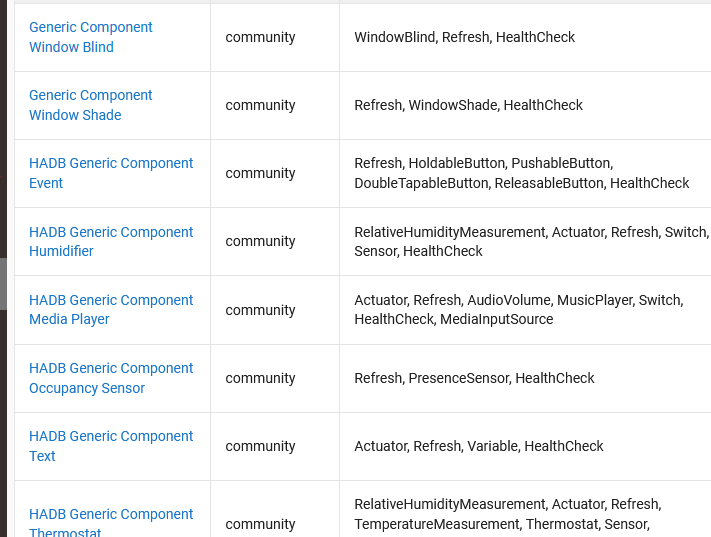Open Generic Component Window Blind driver link
Image resolution: width=711 pixels, height=537 pixels.
pyautogui.click(x=91, y=37)
